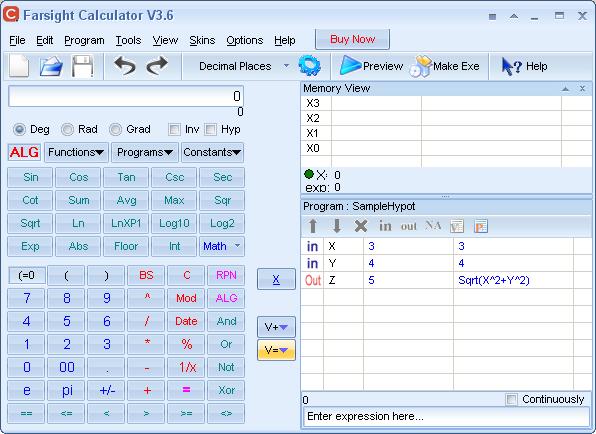Open the File menu
The width and height of the screenshot is (596, 434).
pyautogui.click(x=17, y=40)
